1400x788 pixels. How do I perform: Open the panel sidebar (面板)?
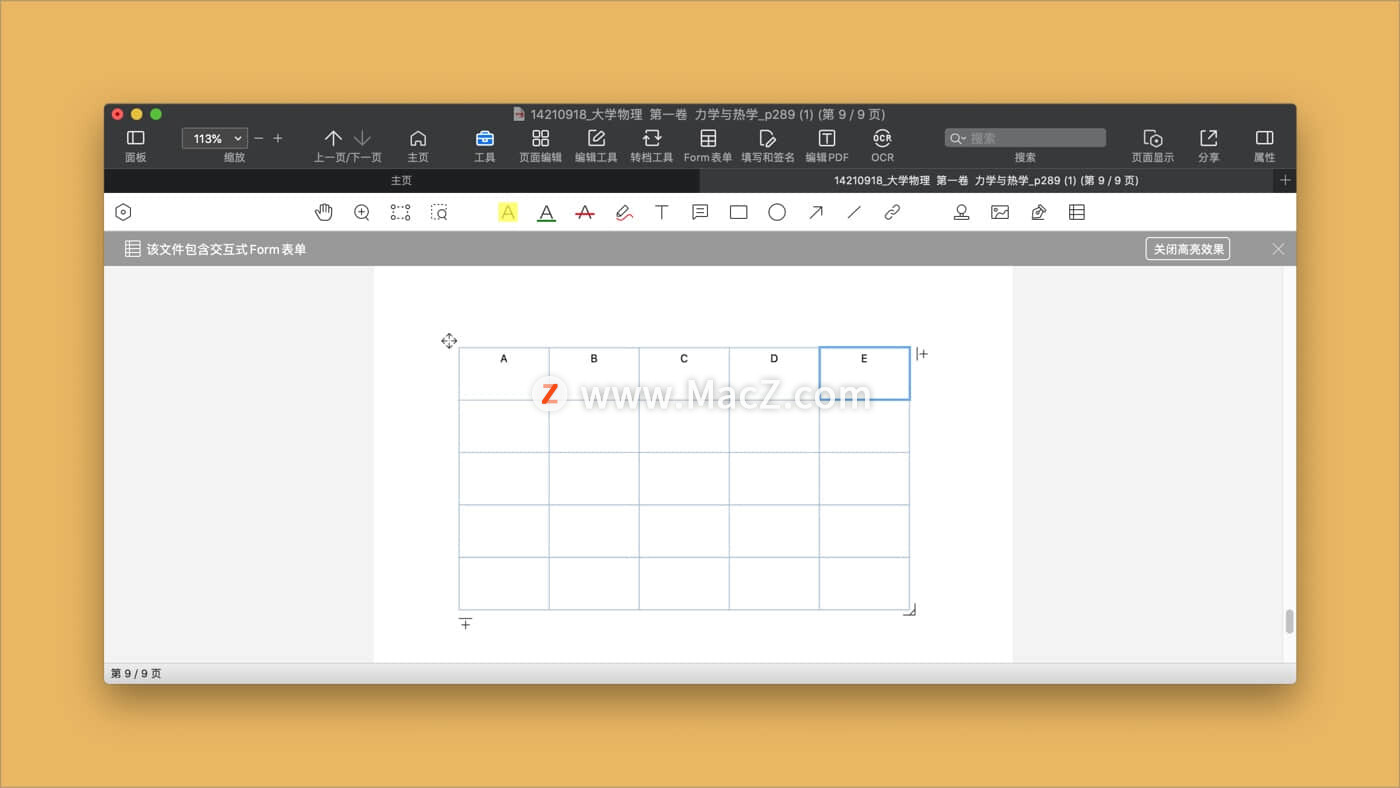136,138
